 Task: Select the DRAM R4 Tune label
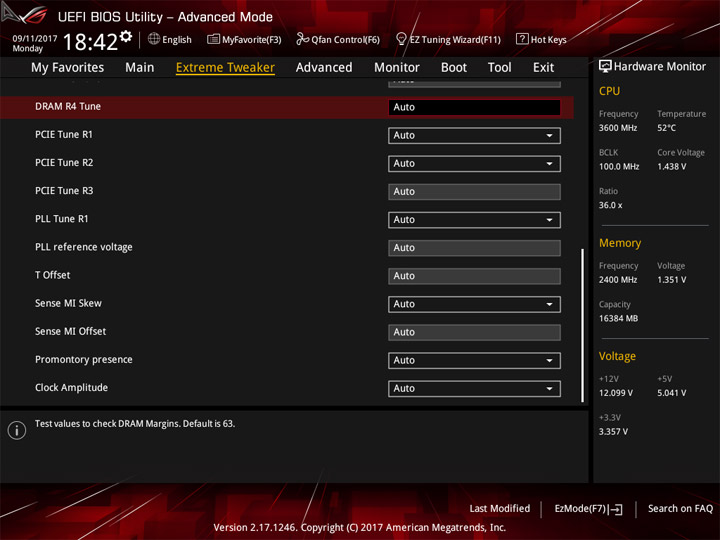point(68,107)
